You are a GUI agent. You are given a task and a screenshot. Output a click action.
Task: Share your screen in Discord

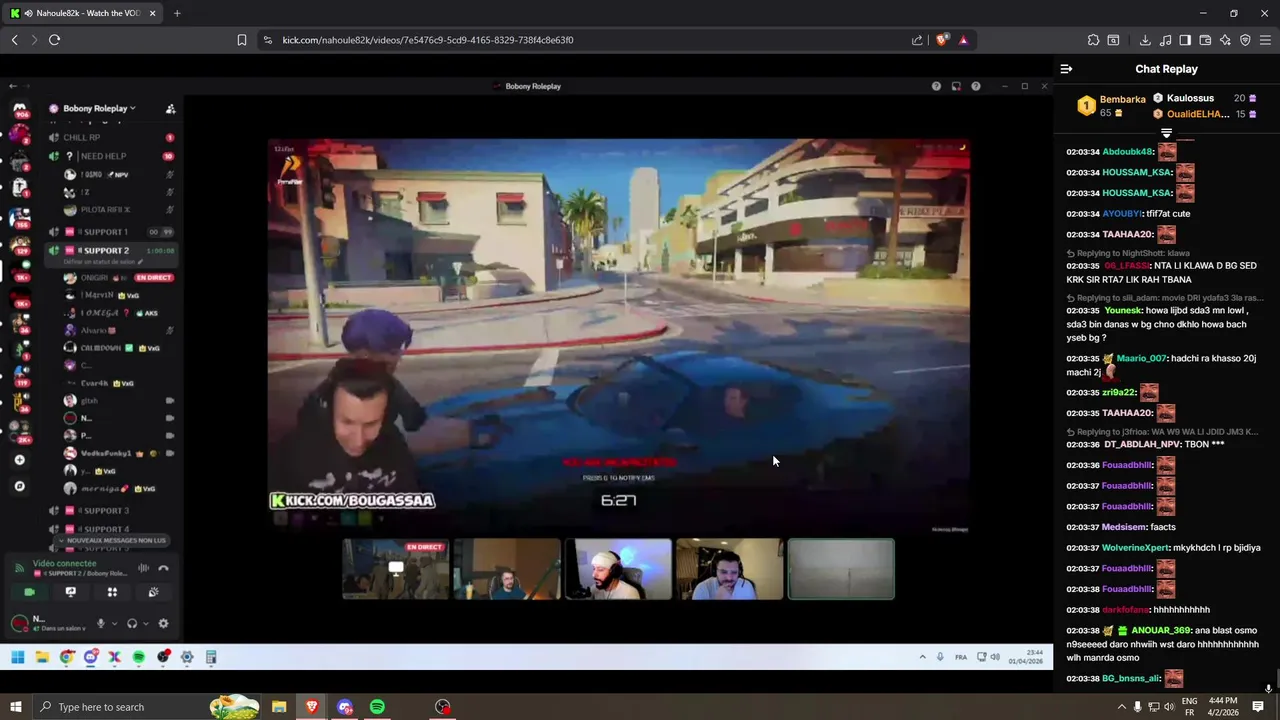click(70, 592)
